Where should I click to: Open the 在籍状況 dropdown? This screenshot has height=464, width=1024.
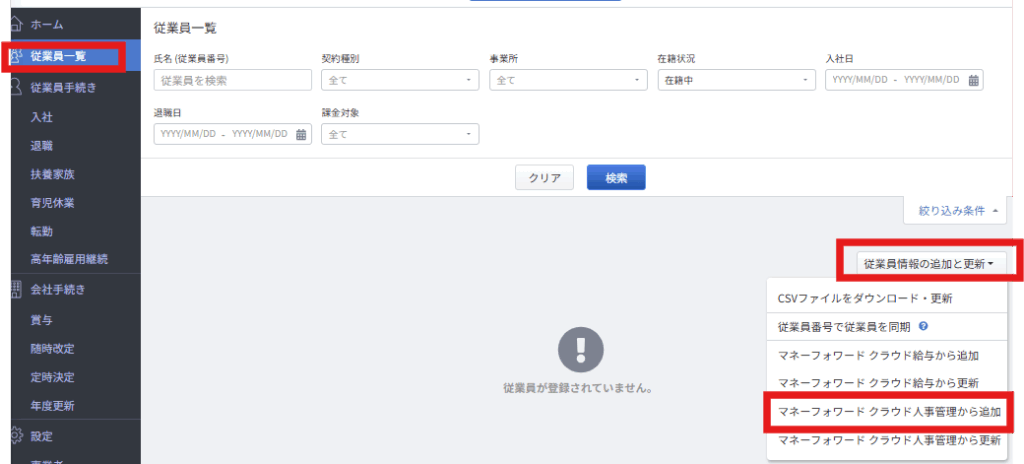pos(736,80)
